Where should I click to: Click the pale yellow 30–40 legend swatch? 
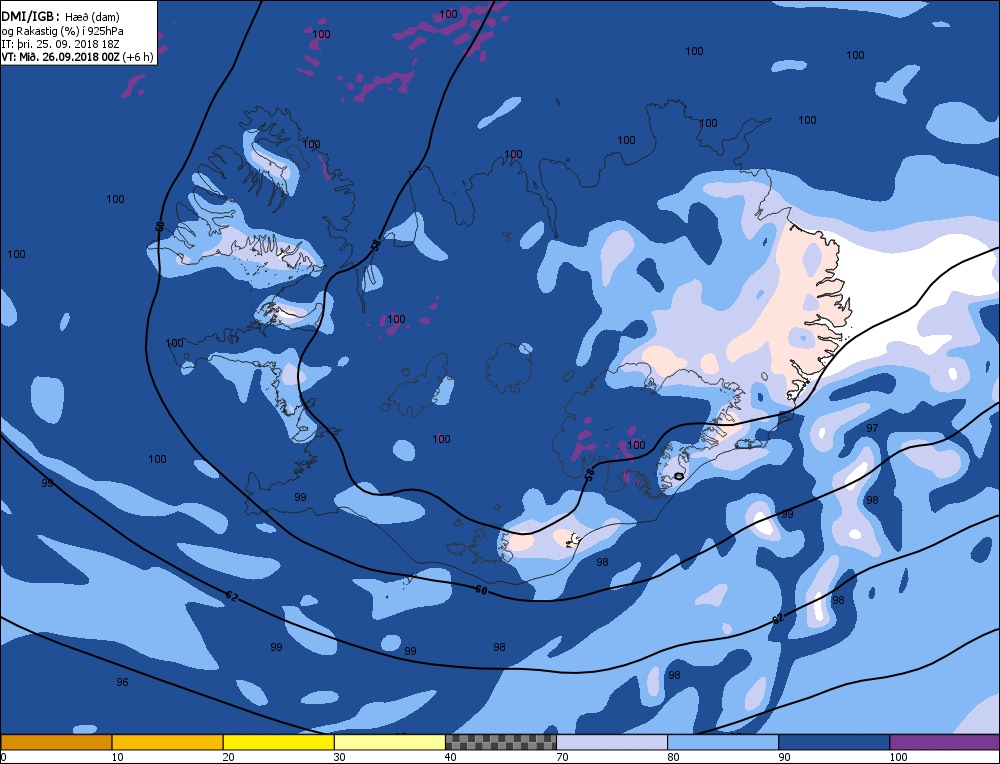click(389, 742)
